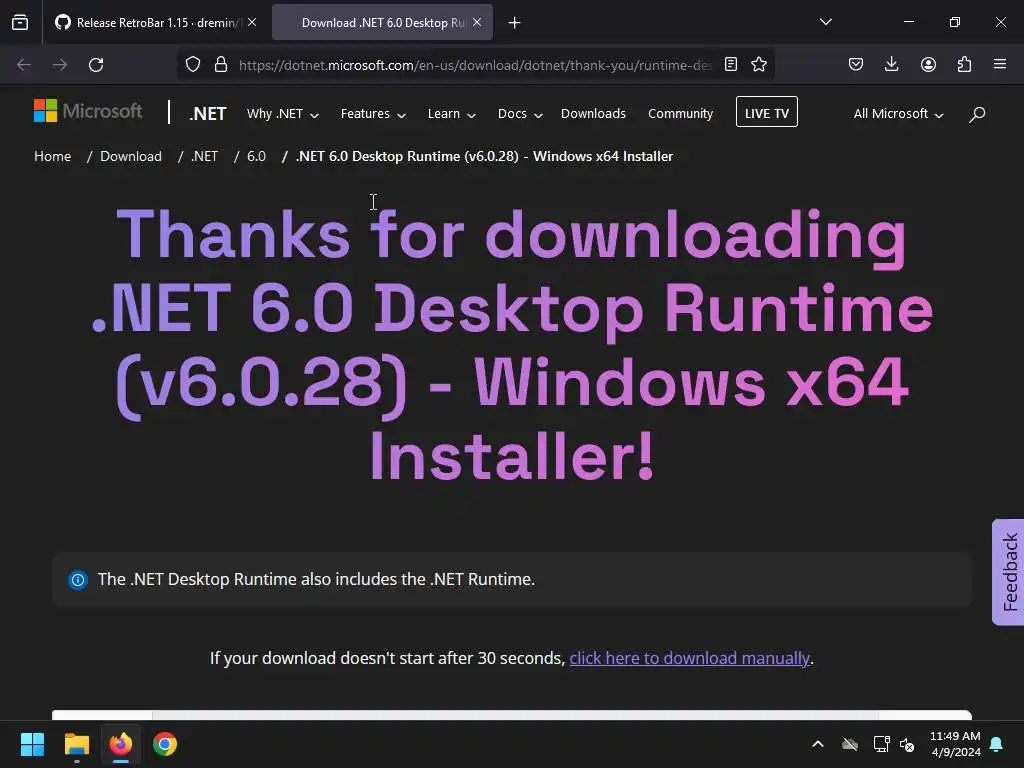Expand the Learn menu
The height and width of the screenshot is (768, 1024).
[451, 114]
